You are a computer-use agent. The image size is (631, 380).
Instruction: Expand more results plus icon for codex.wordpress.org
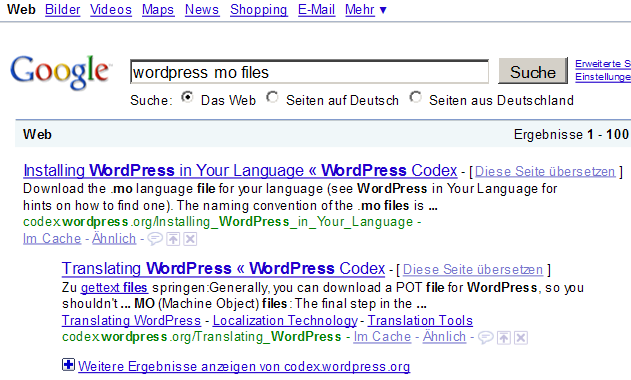68,365
